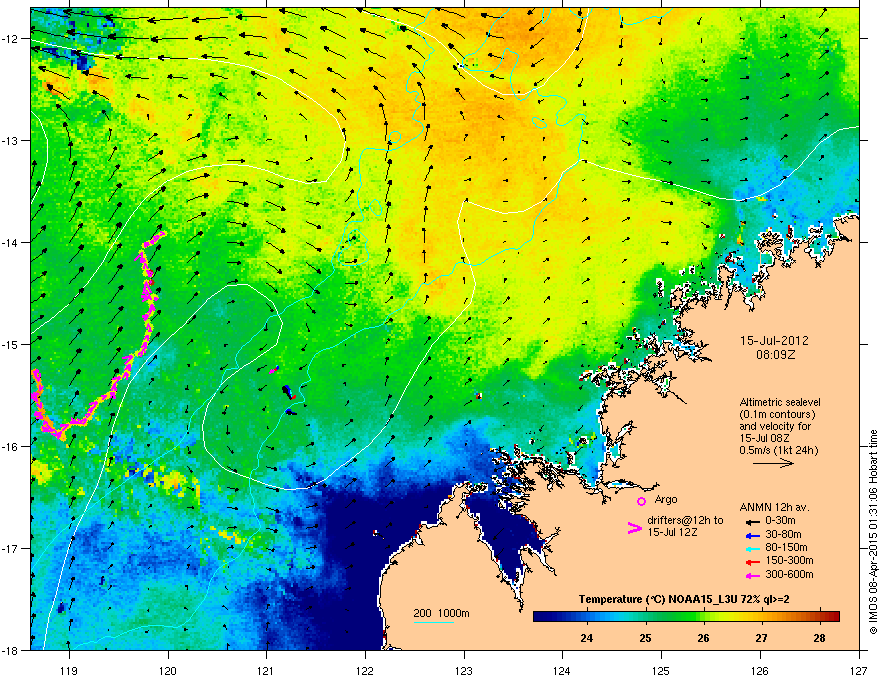
Task: Click latitude axis label '-14'
Action: 11,242
